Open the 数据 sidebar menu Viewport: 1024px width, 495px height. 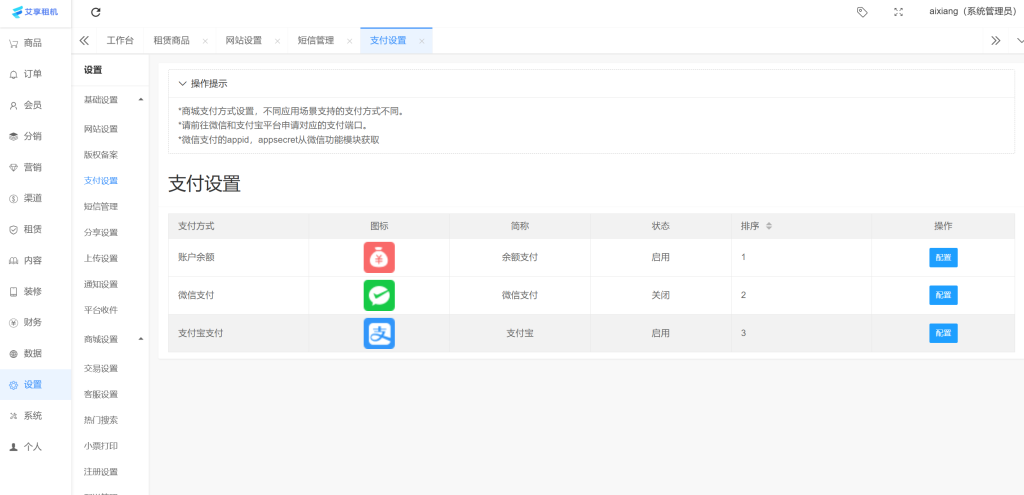click(x=35, y=353)
